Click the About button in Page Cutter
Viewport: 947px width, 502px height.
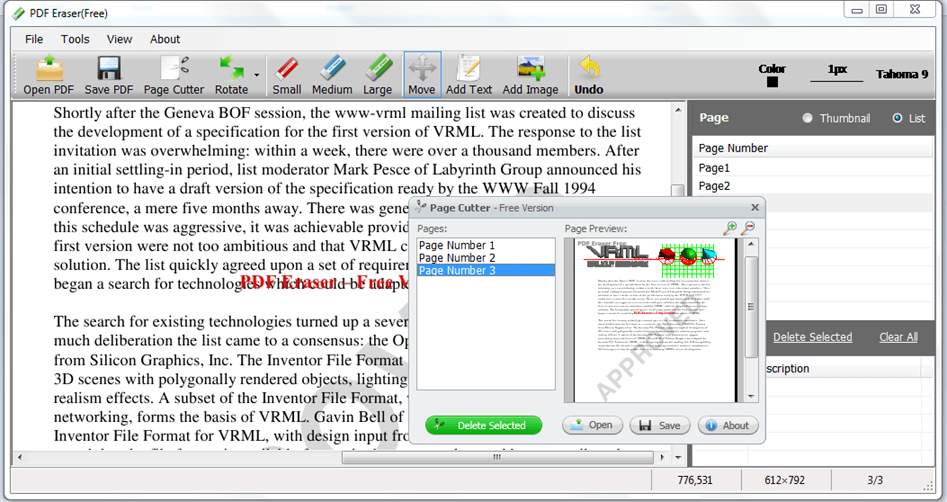[728, 425]
